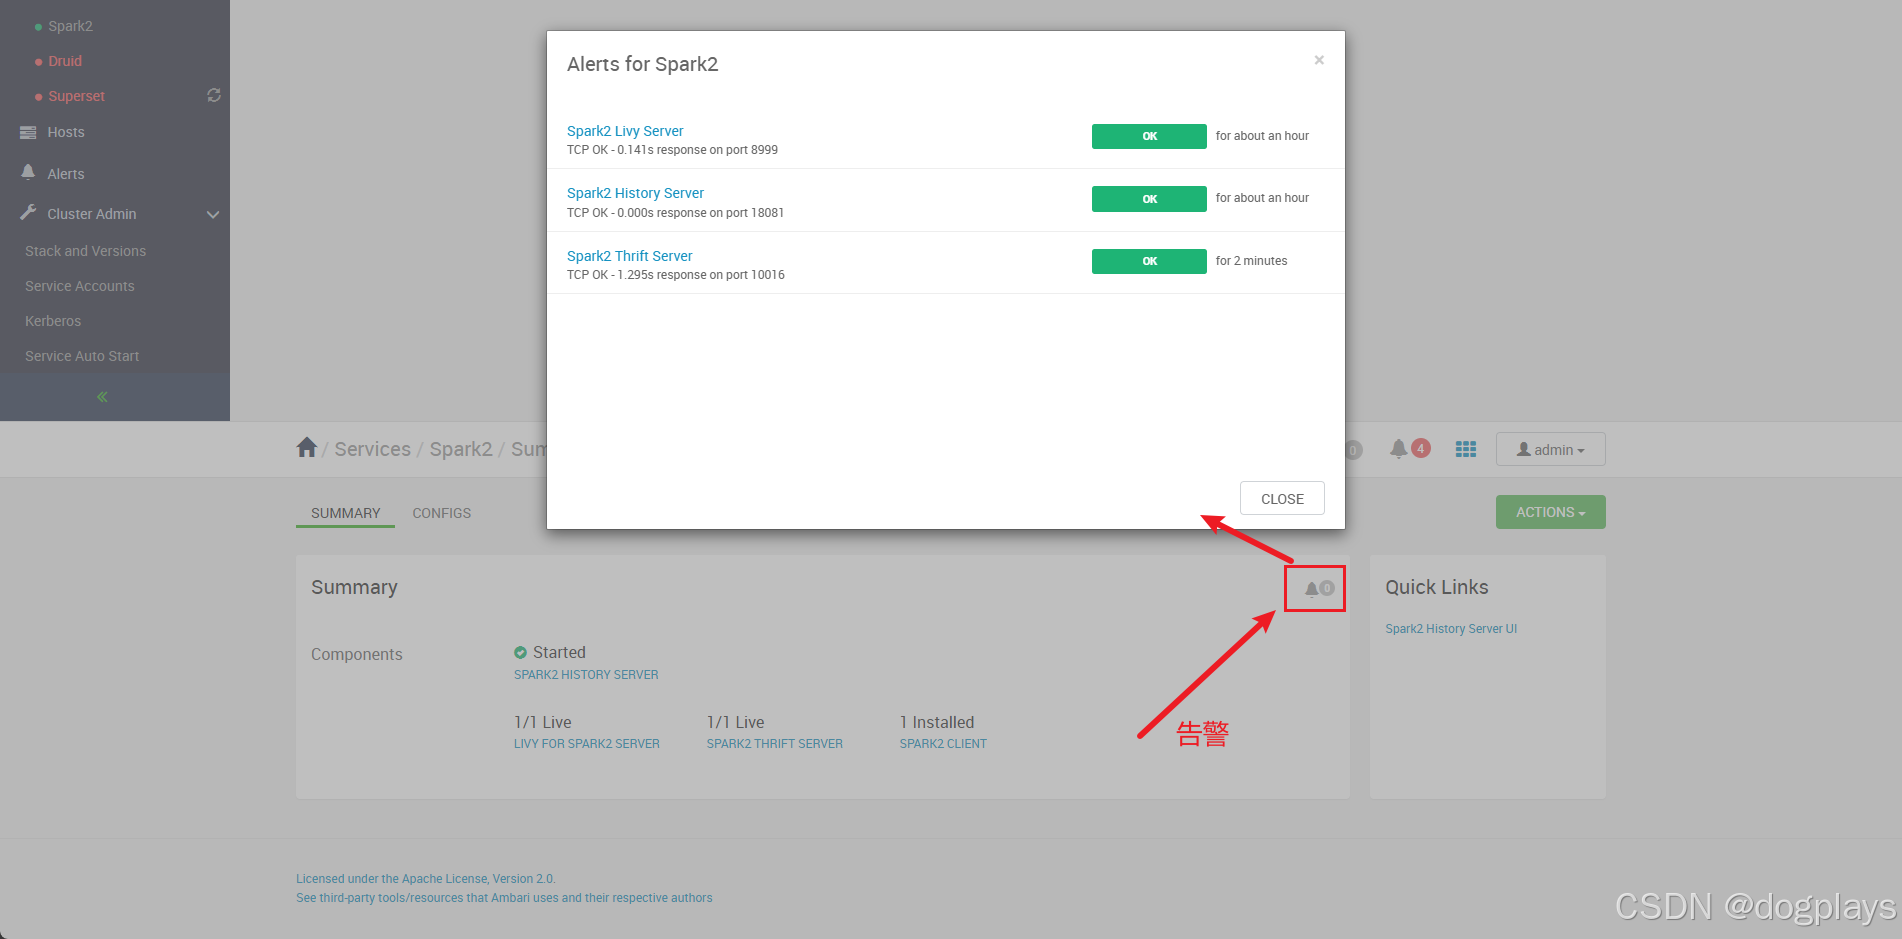
Task: Open Service Auto Start page
Action: (x=82, y=356)
